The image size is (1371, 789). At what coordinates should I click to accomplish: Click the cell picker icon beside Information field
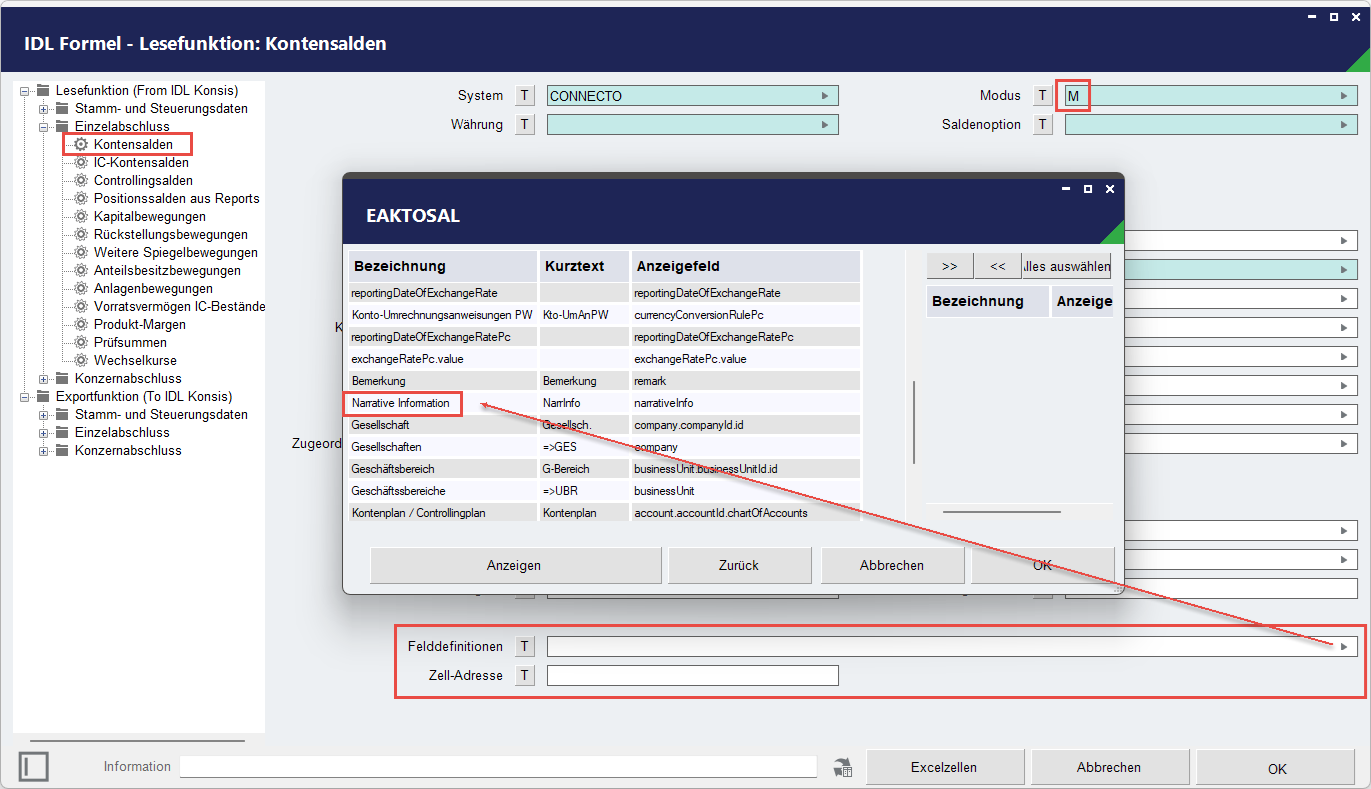pyautogui.click(x=843, y=767)
